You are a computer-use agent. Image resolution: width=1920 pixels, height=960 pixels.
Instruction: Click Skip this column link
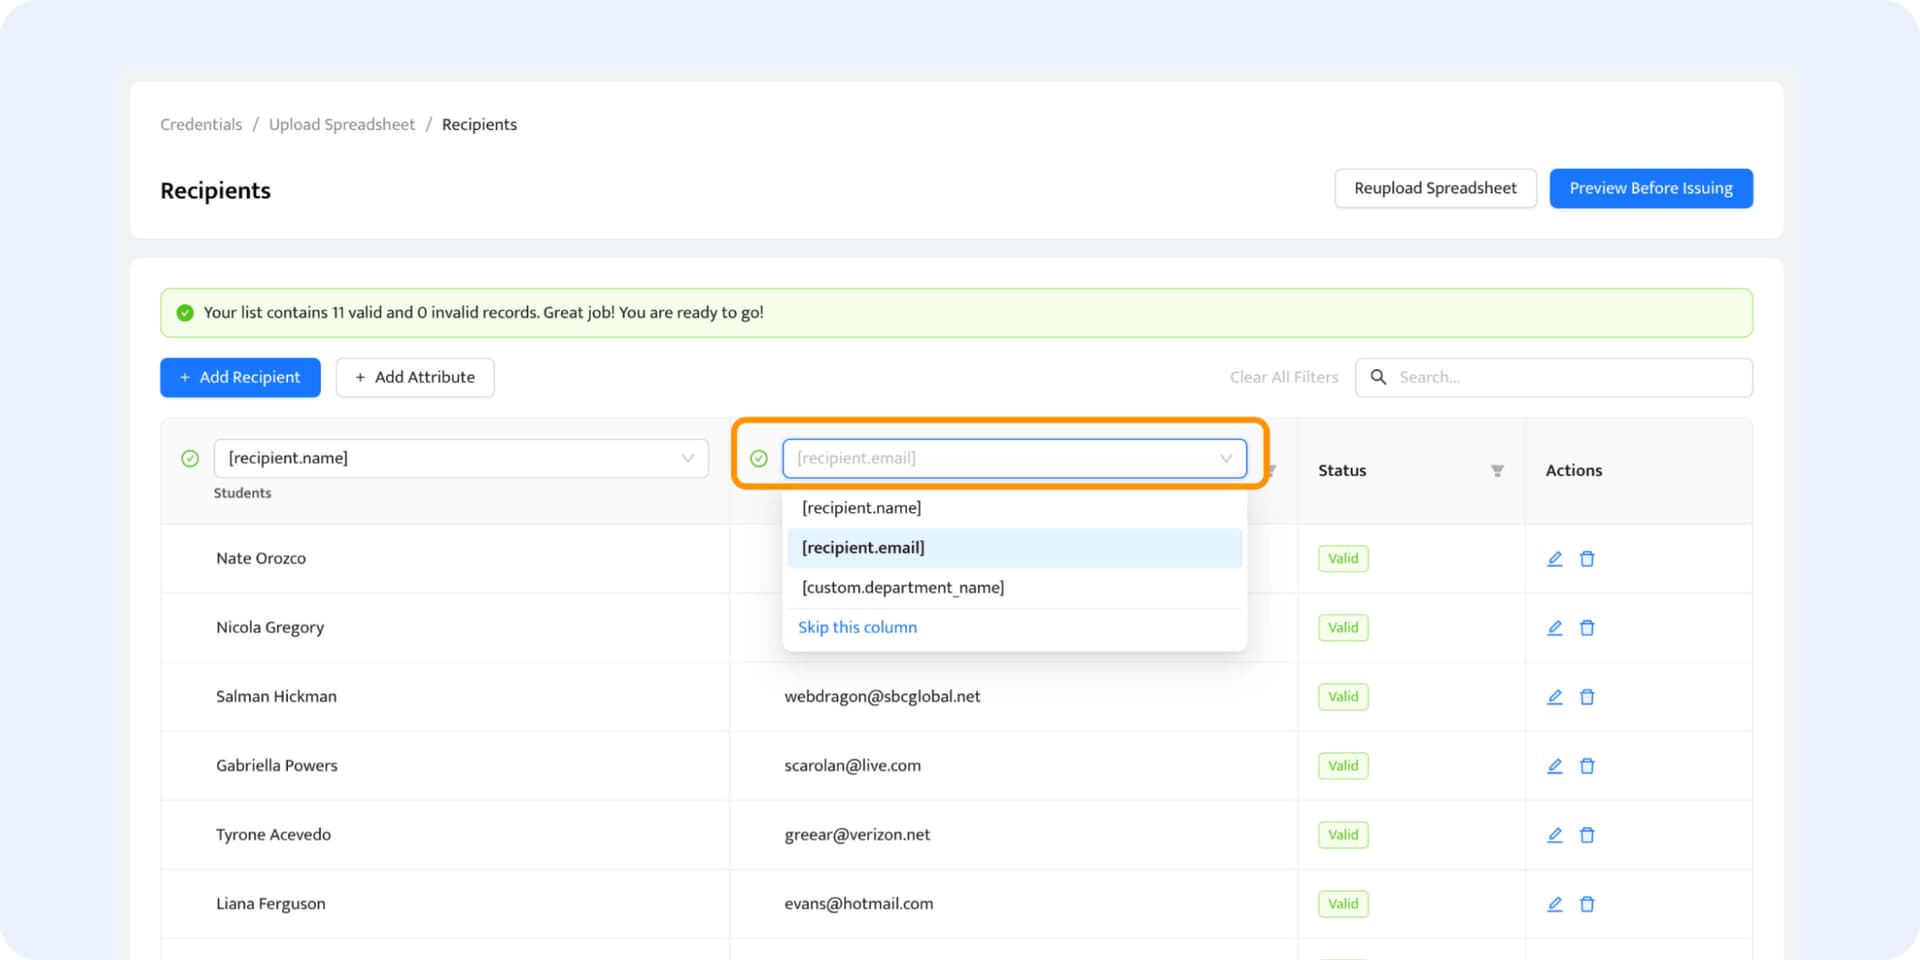(857, 627)
